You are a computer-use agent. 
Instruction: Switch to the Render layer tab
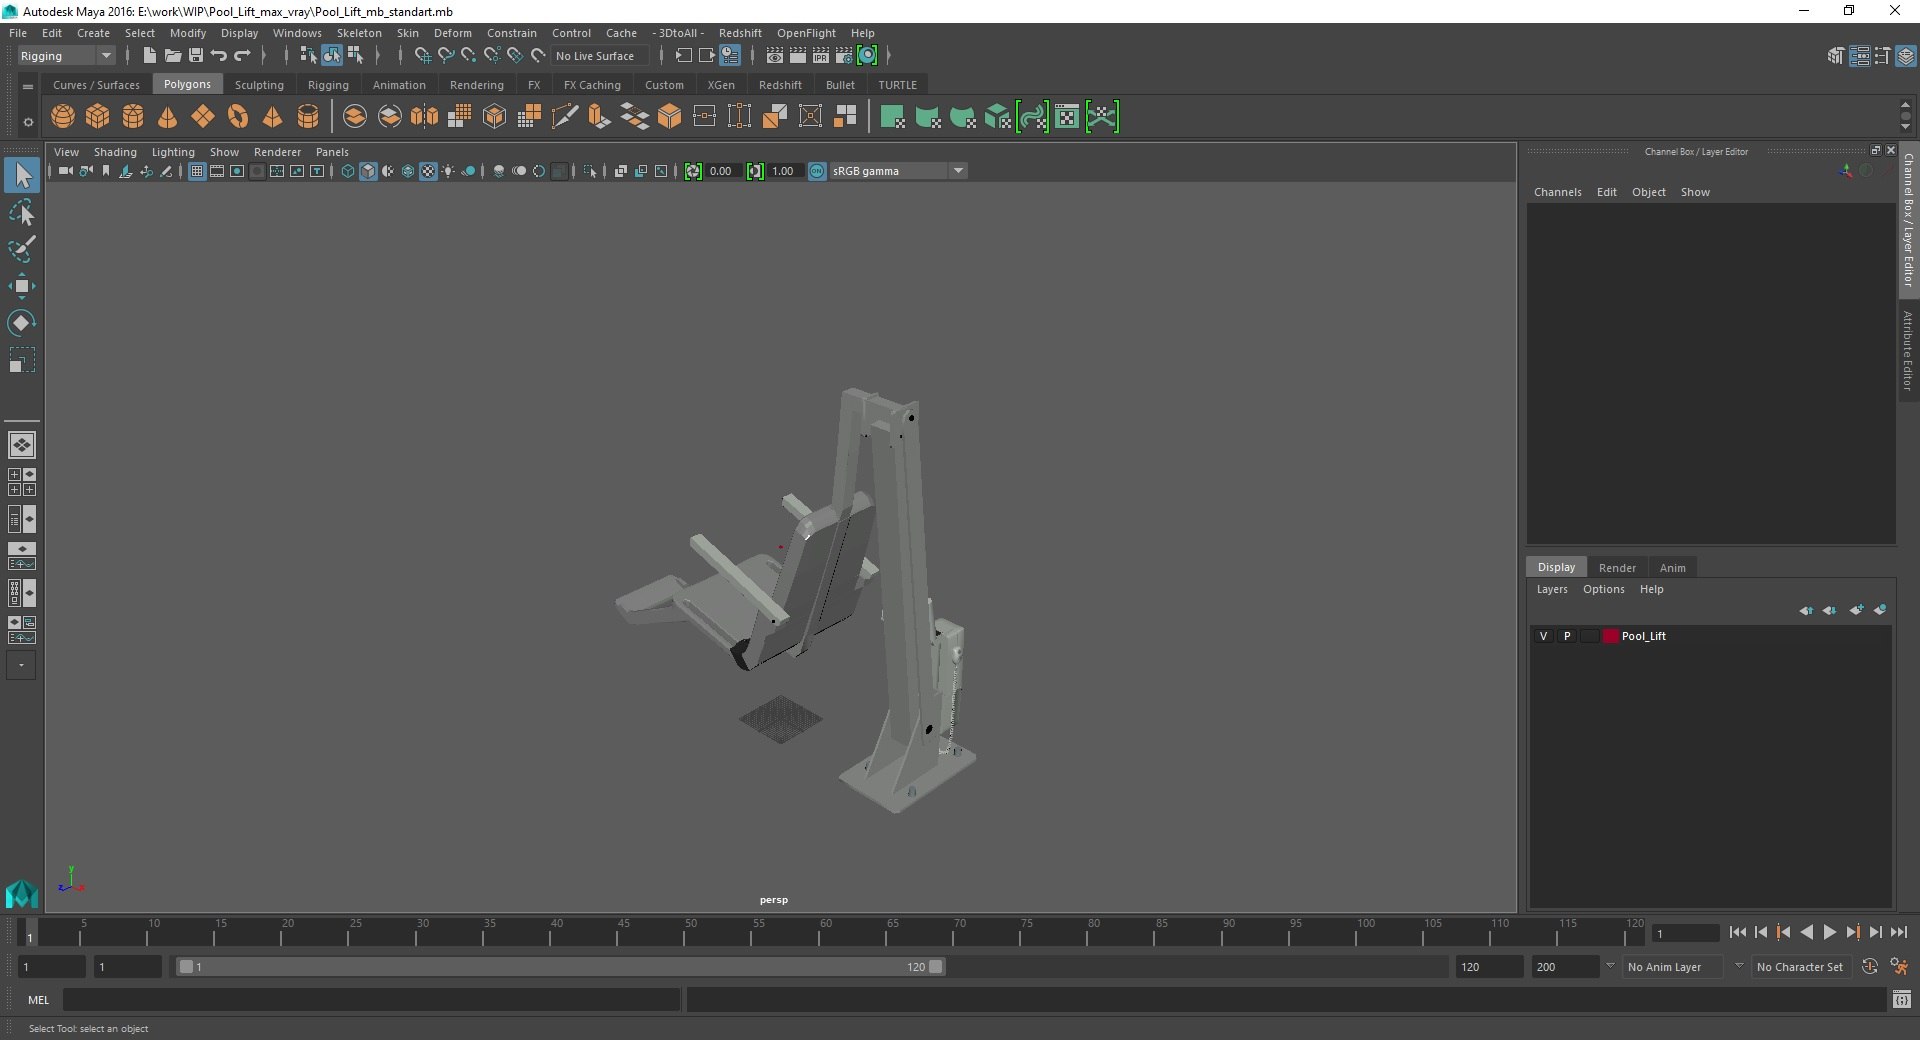[x=1617, y=568]
